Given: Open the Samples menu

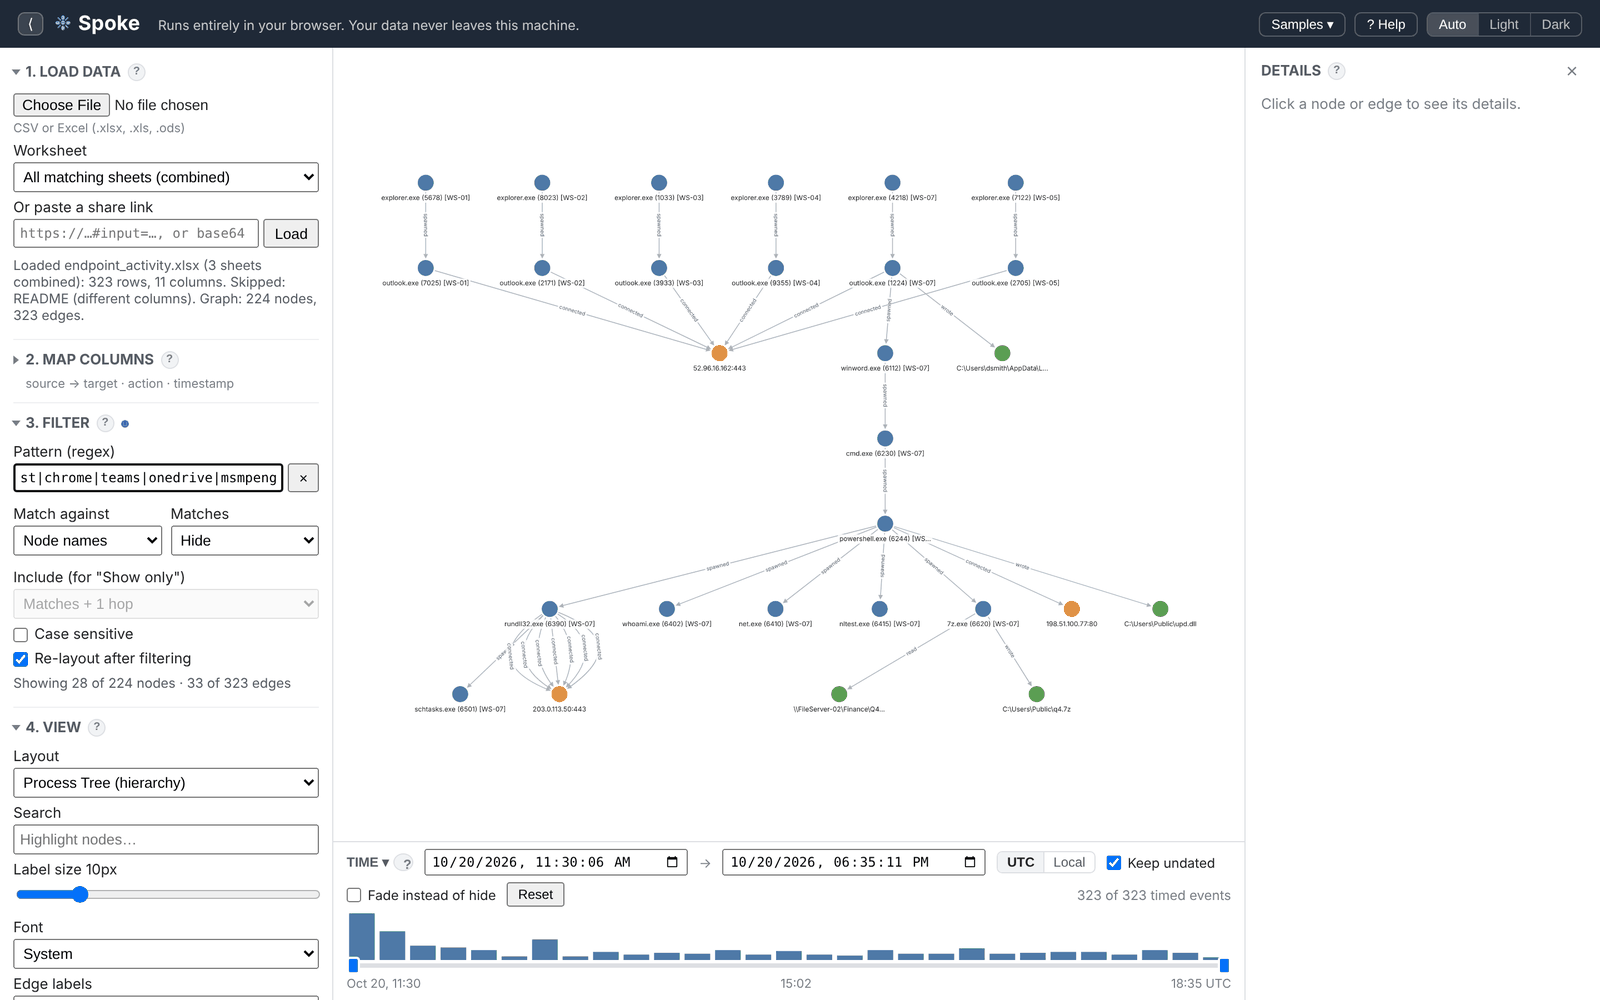Looking at the screenshot, I should 1302,25.
